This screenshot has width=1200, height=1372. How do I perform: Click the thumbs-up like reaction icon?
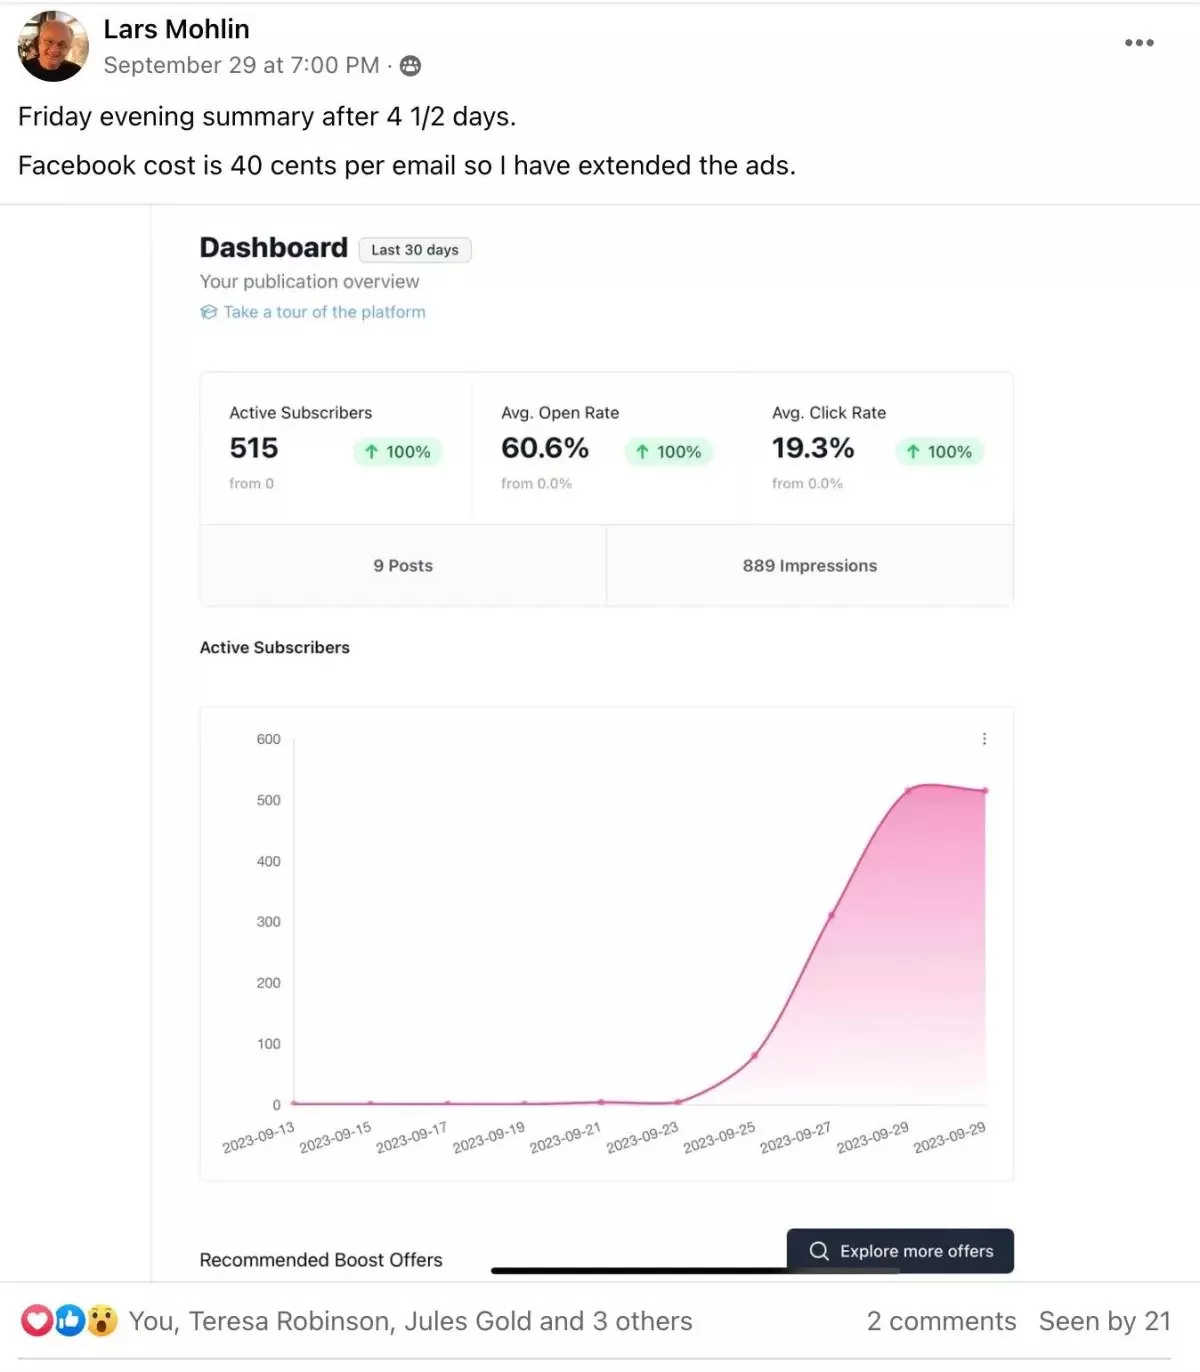pos(69,1321)
